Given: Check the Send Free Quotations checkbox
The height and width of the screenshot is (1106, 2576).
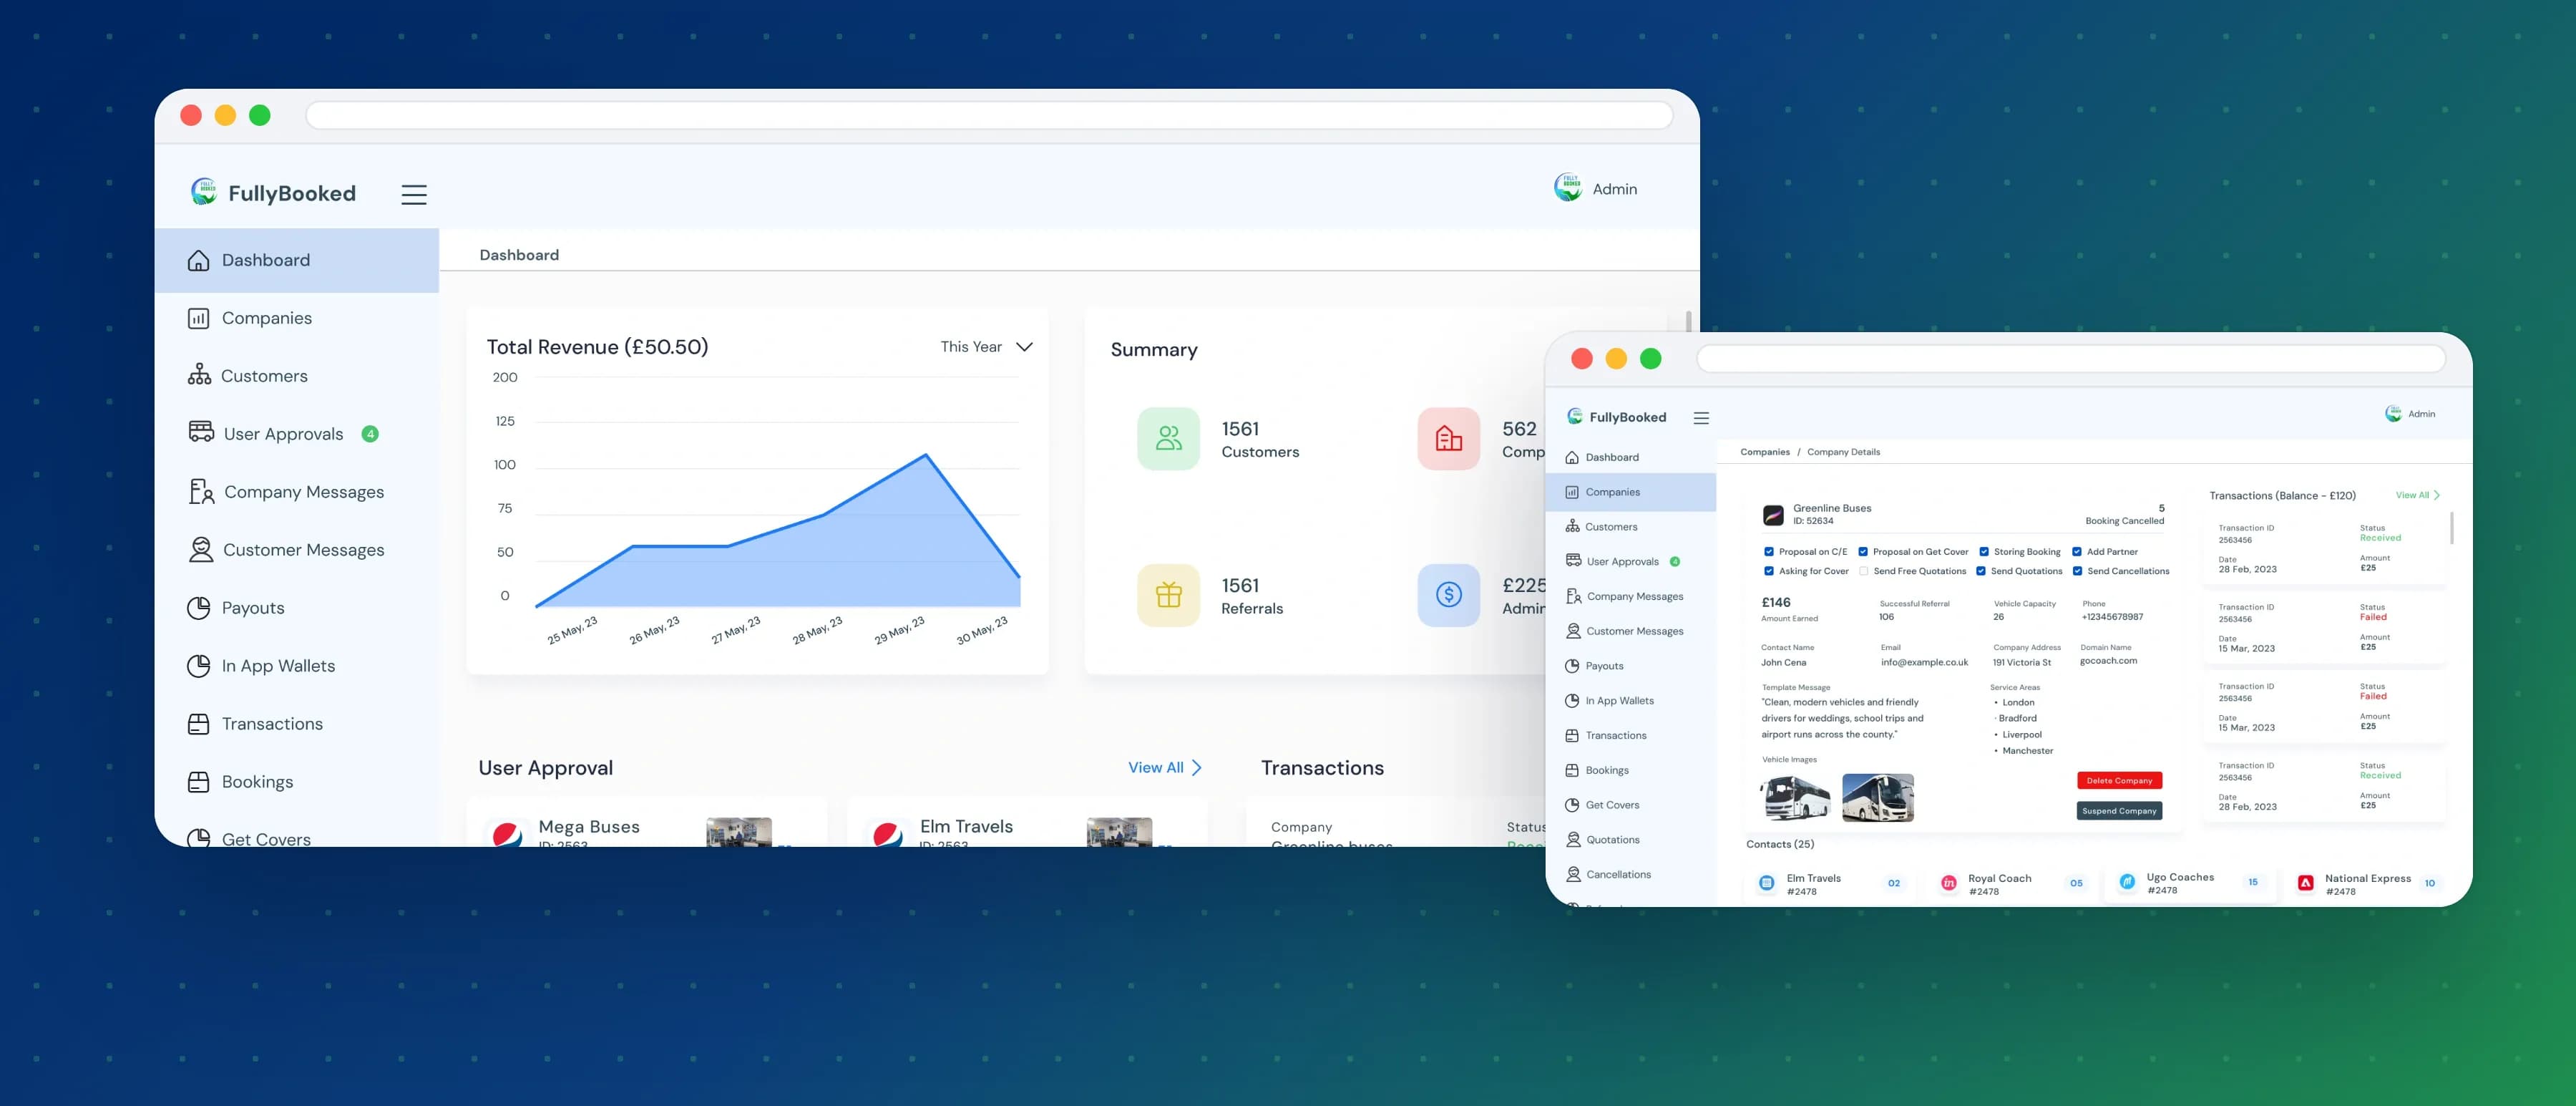Looking at the screenshot, I should point(1863,571).
